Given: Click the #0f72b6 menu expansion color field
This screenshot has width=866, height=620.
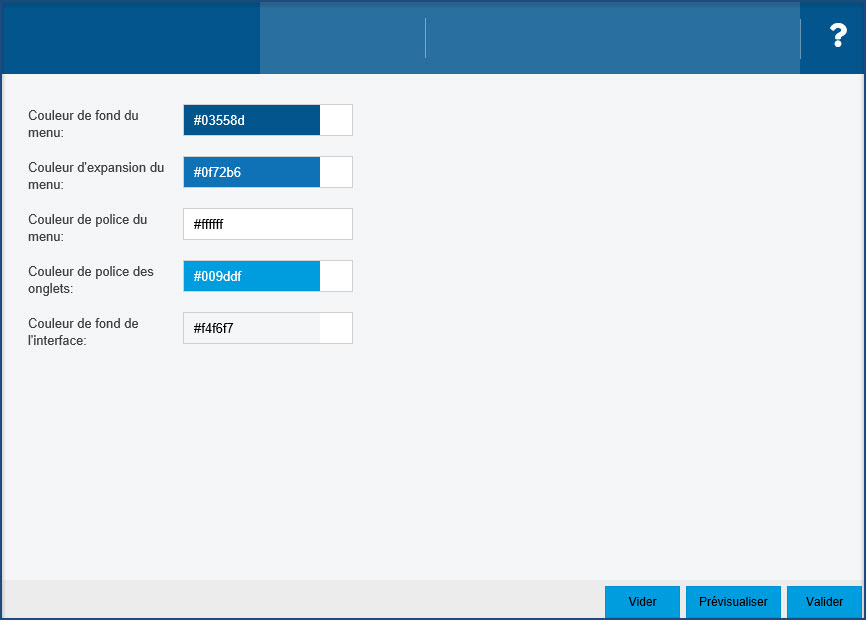Looking at the screenshot, I should tap(251, 172).
